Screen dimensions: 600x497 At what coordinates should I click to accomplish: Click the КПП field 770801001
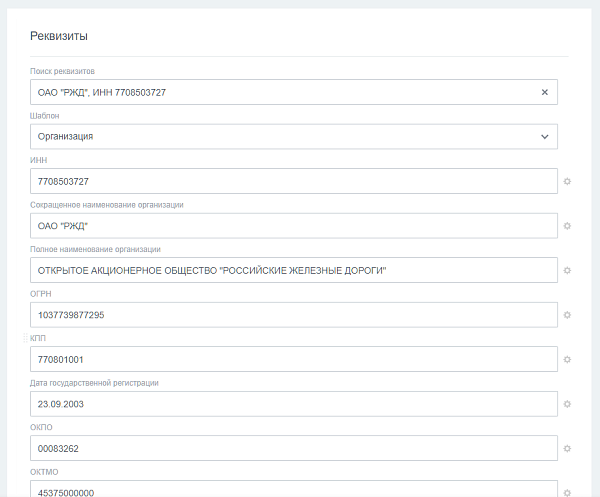click(x=294, y=359)
